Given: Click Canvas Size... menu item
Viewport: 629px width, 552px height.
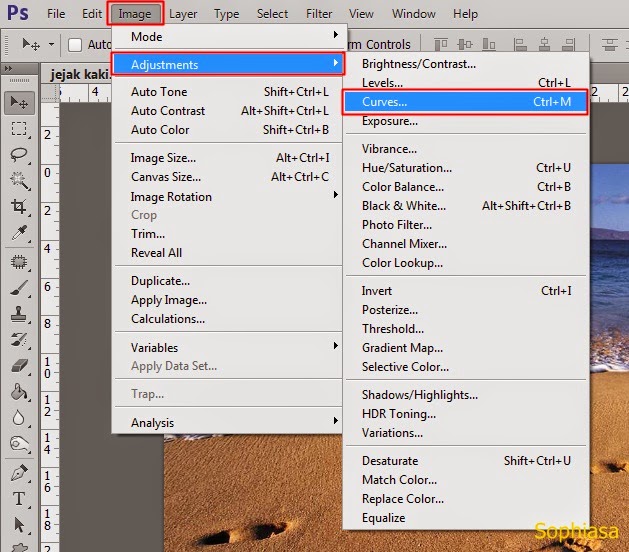Looking at the screenshot, I should point(229,177).
